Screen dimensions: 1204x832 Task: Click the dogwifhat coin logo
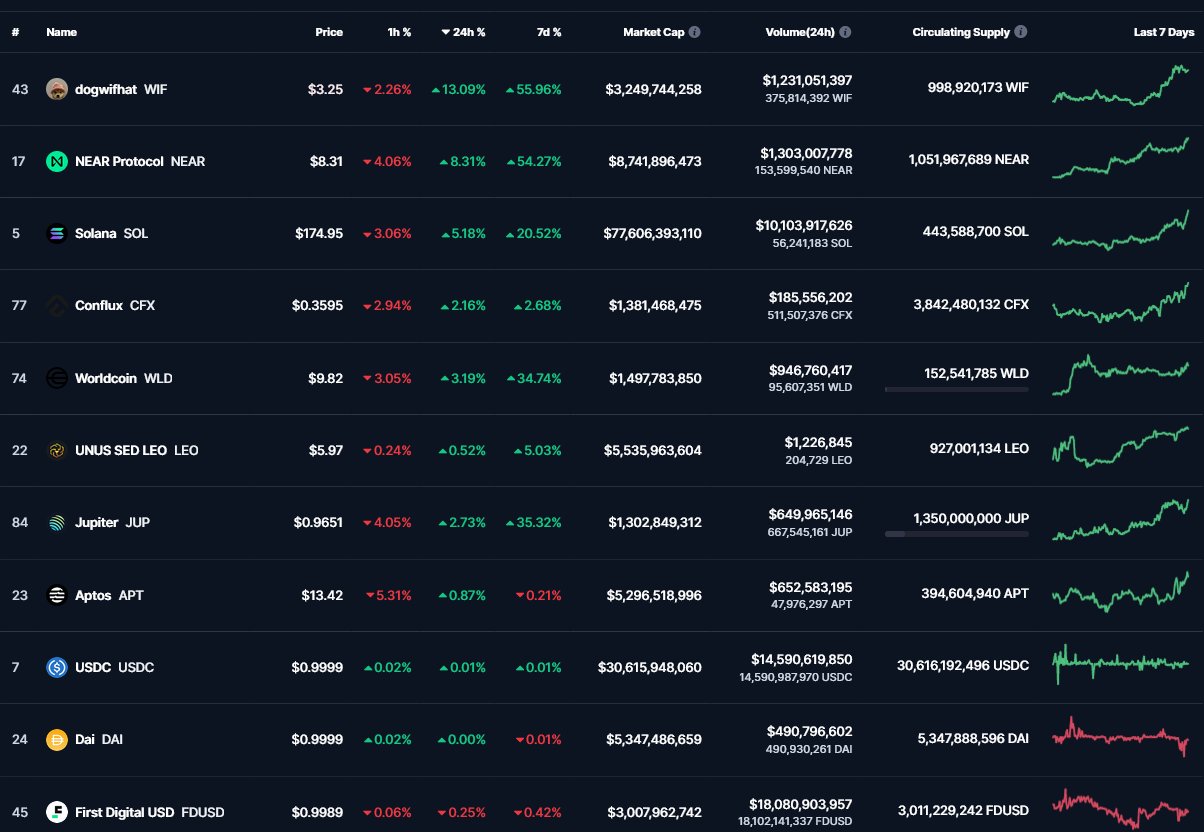pos(57,89)
